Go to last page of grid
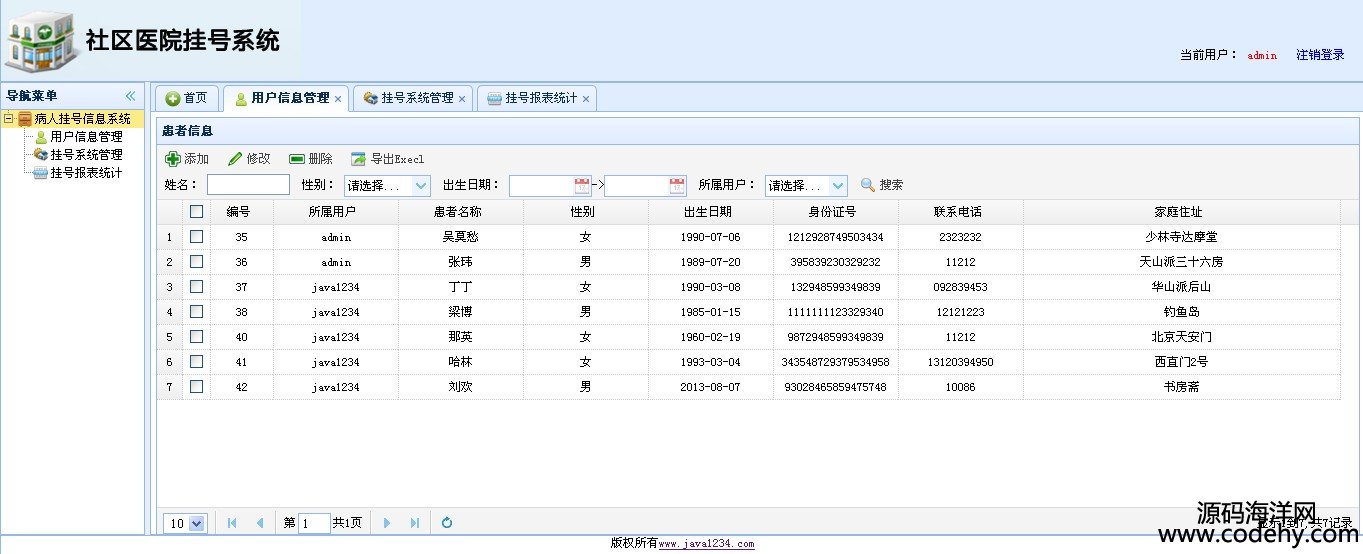Image resolution: width=1363 pixels, height=554 pixels. 415,523
